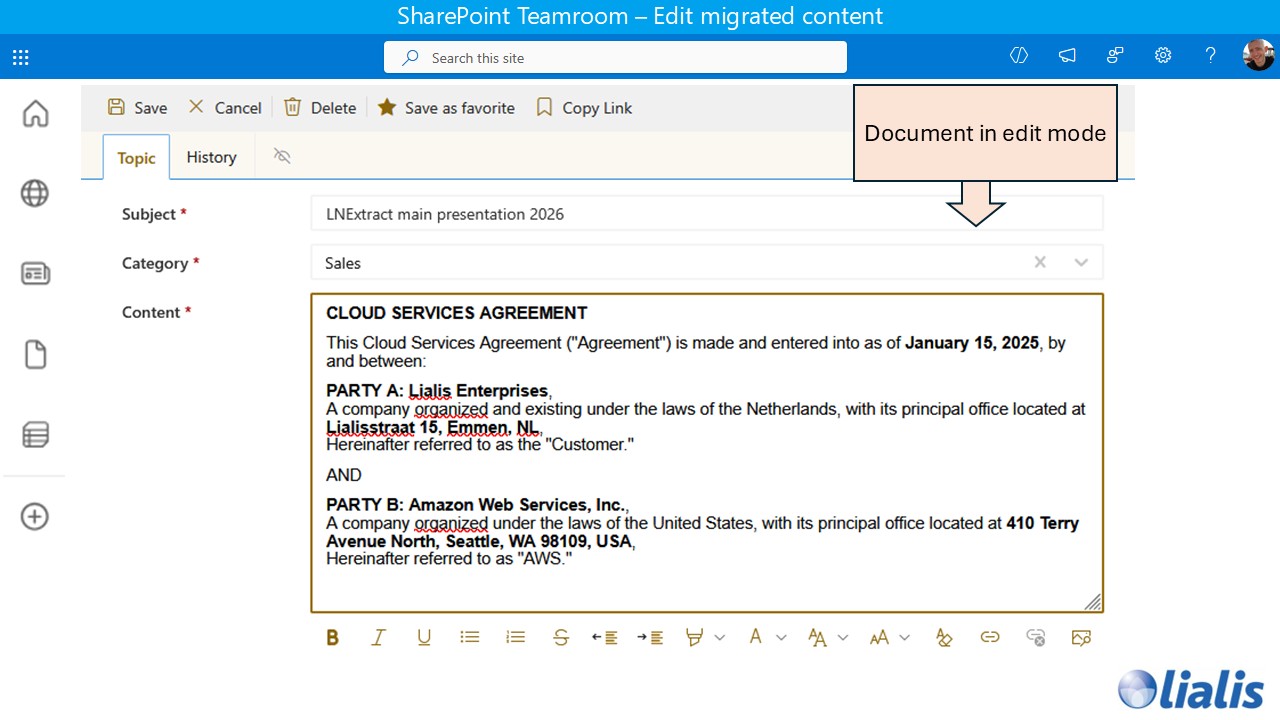Viewport: 1280px width, 720px height.
Task: Toggle bold formatting in the content editor
Action: click(x=332, y=637)
